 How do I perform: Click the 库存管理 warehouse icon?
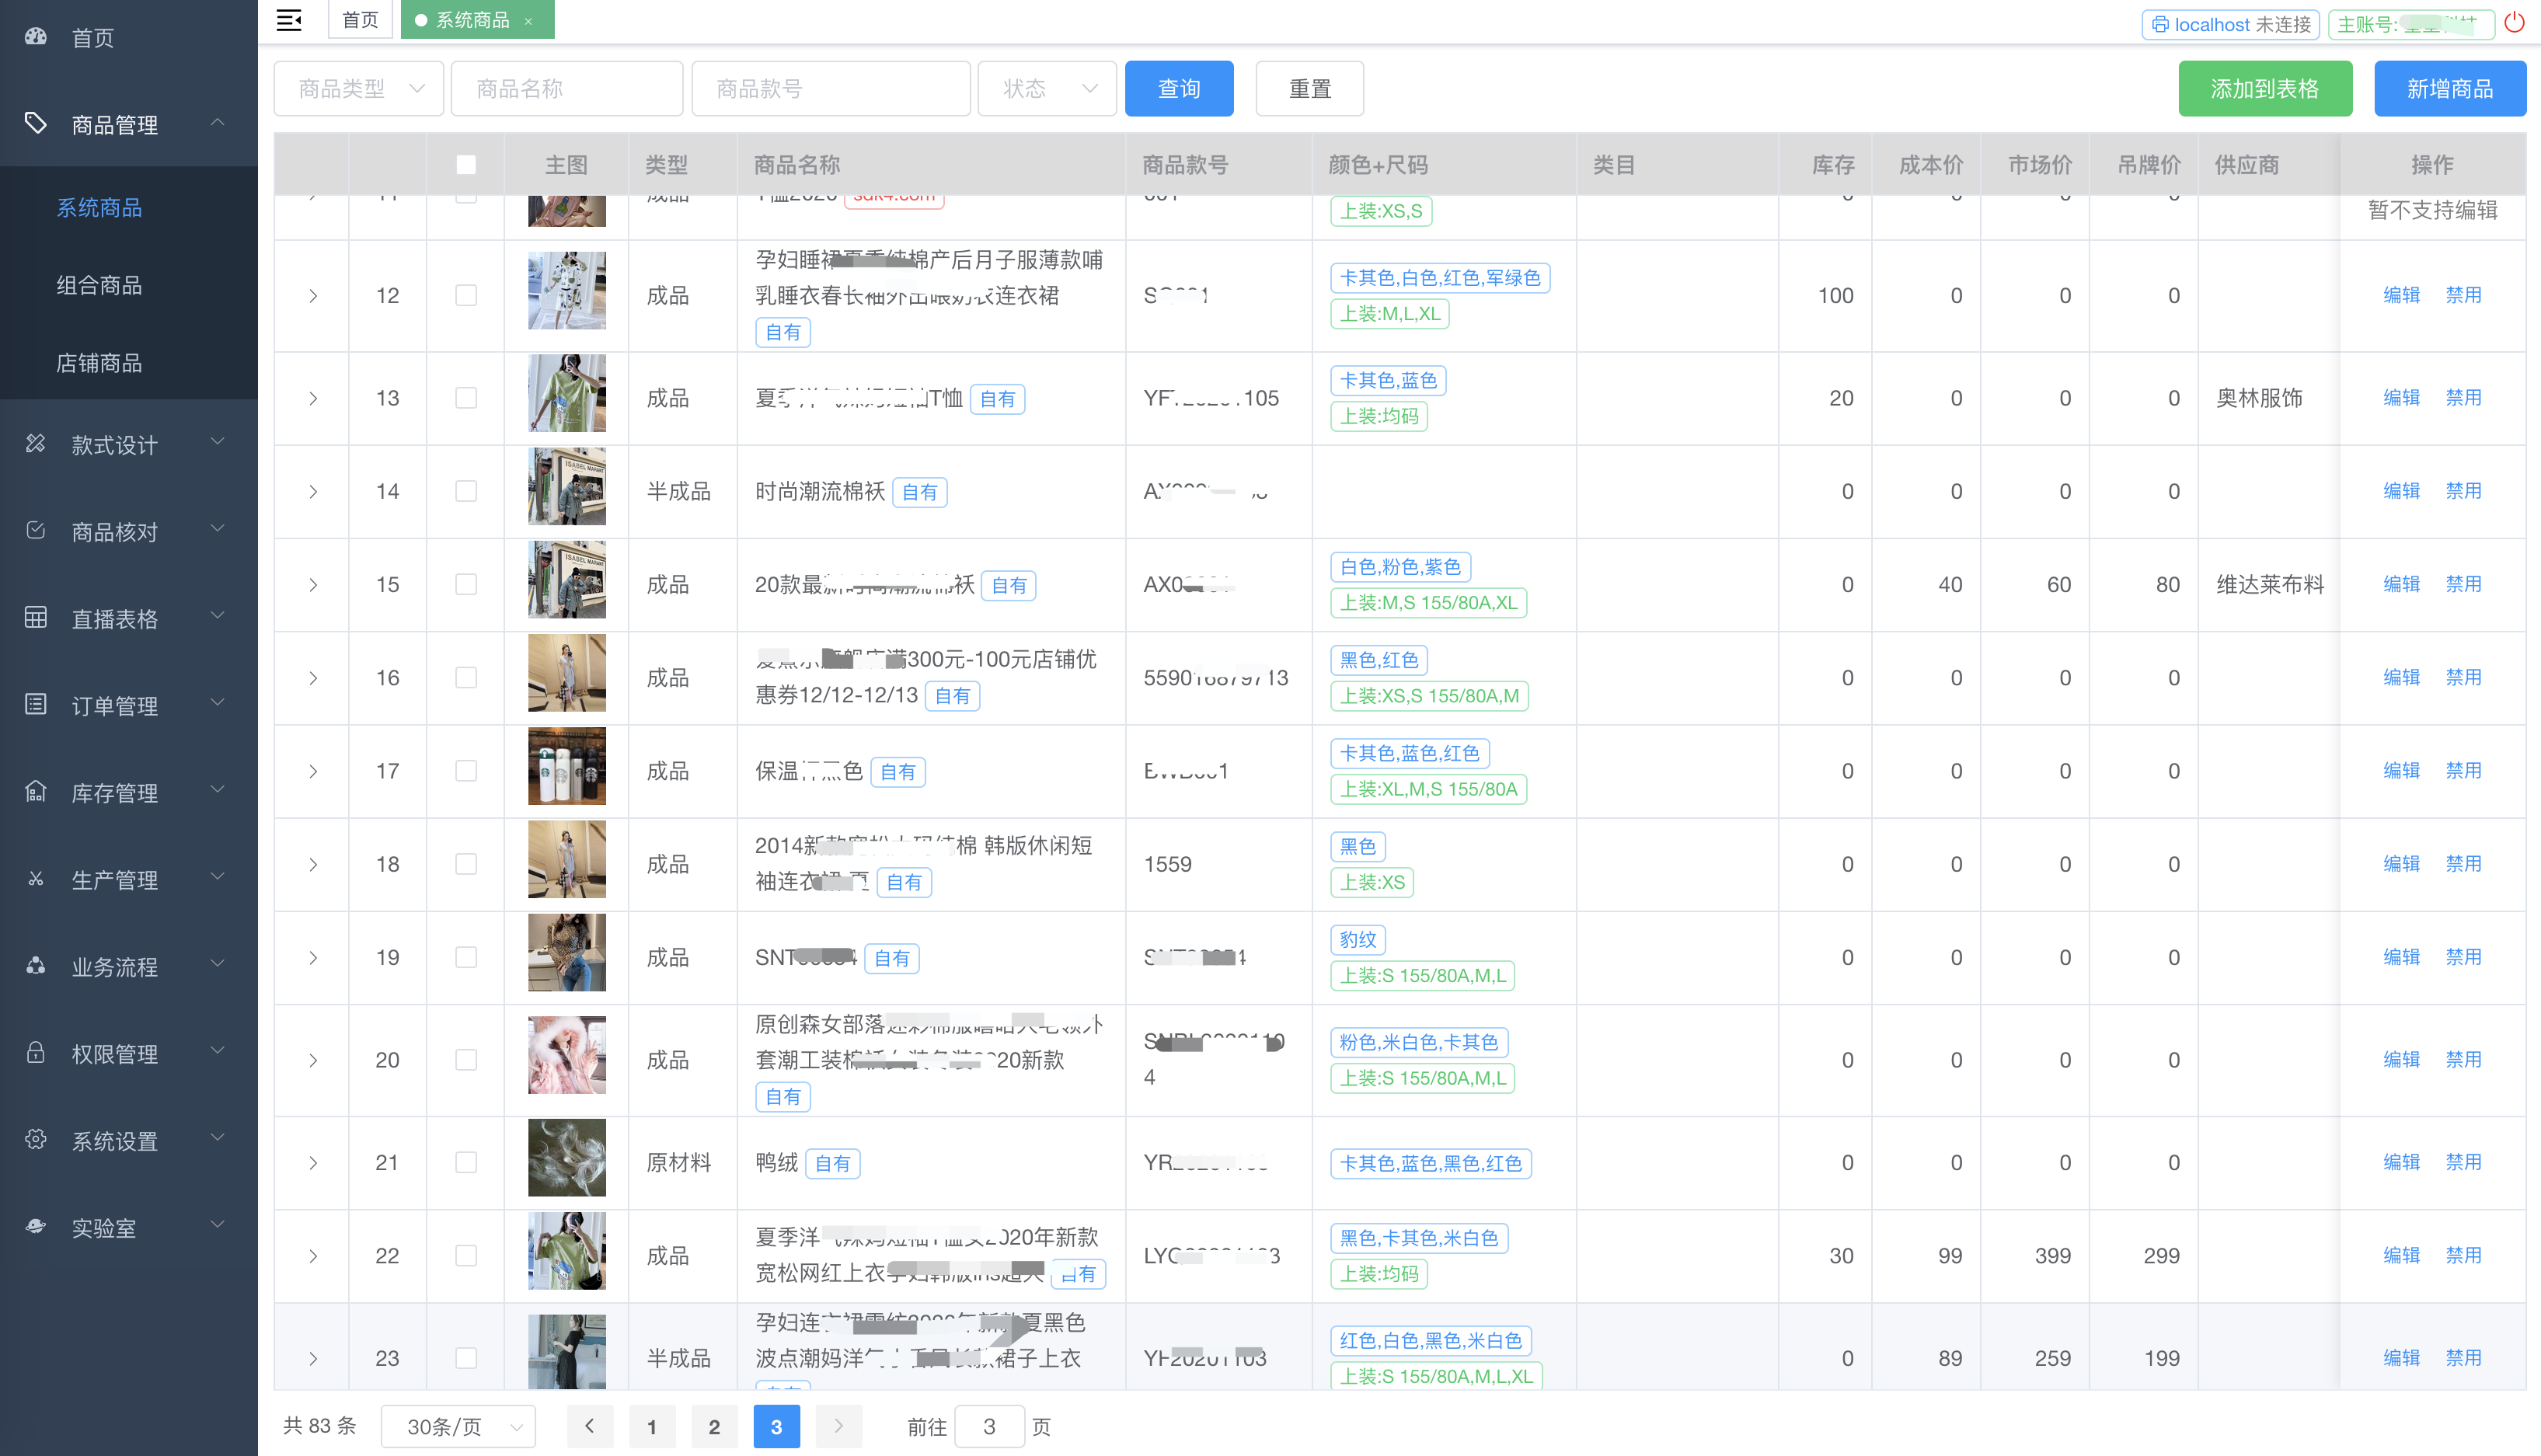tap(36, 791)
